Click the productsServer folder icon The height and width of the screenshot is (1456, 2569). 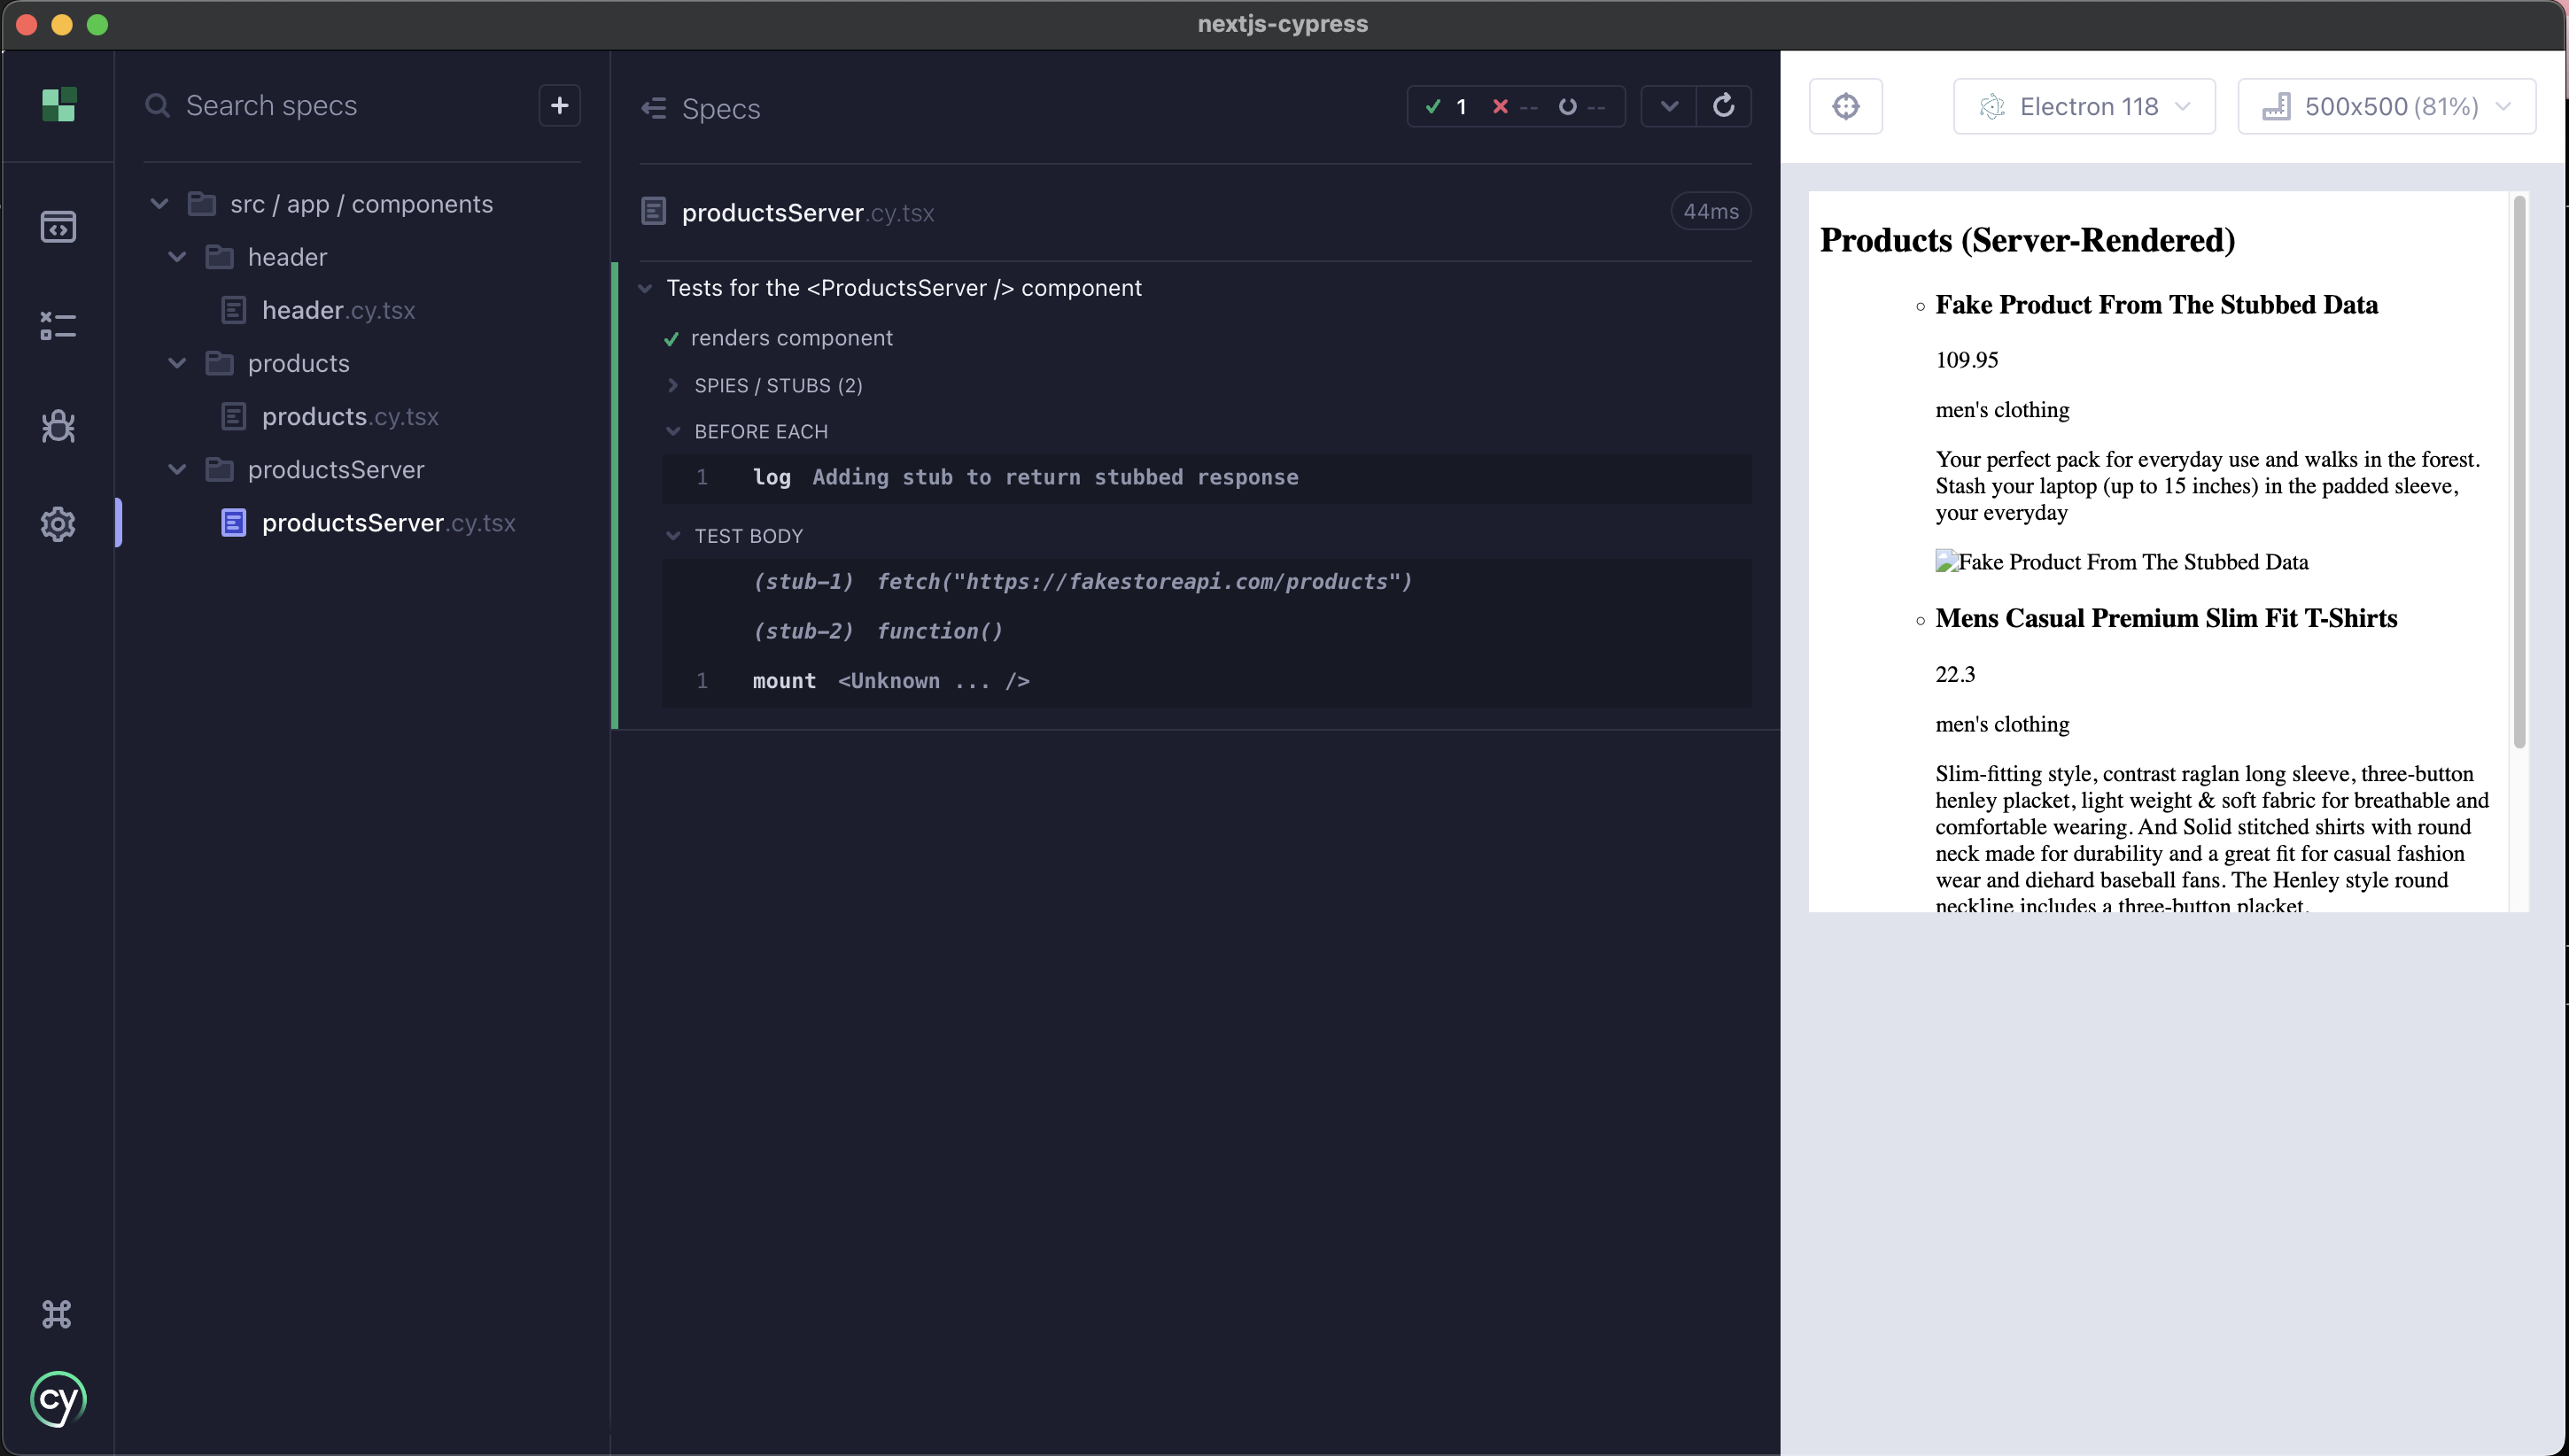tap(219, 469)
